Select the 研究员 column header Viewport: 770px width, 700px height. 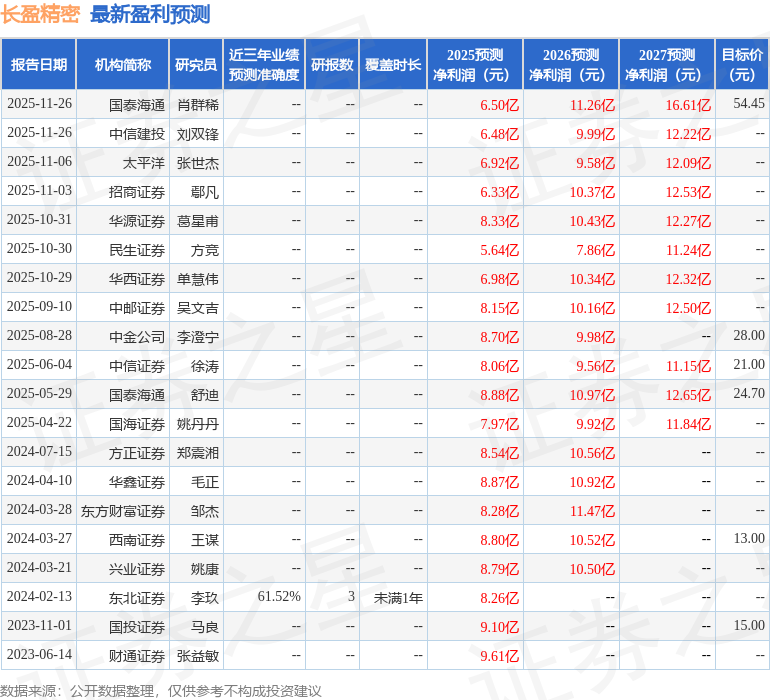[196, 65]
